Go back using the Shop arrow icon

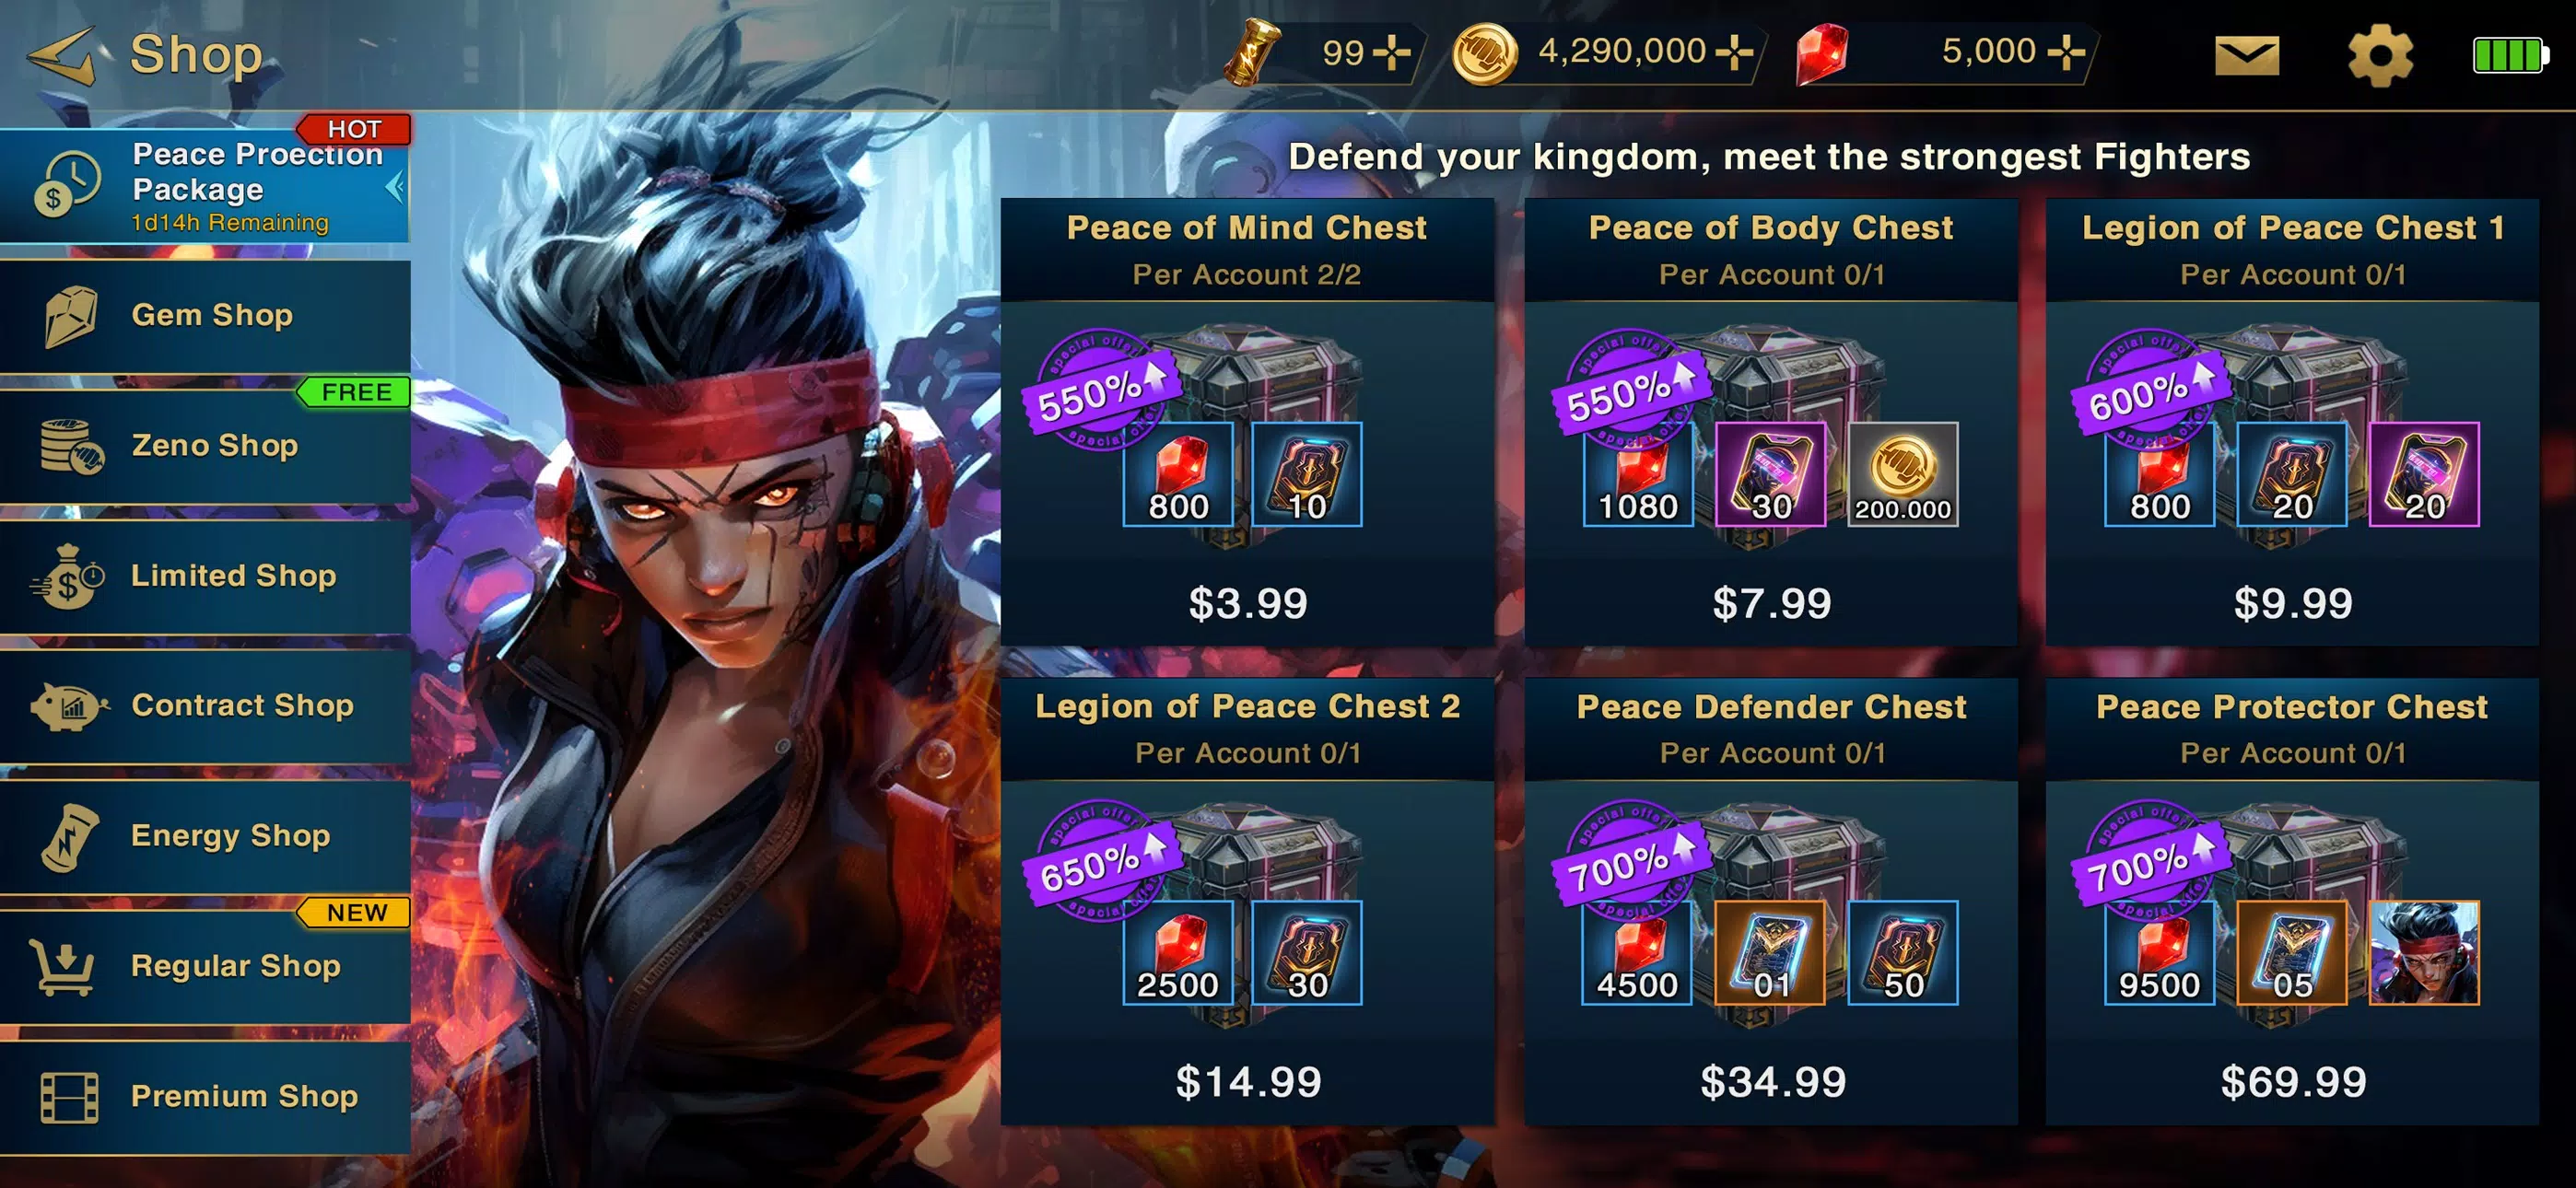(x=62, y=56)
